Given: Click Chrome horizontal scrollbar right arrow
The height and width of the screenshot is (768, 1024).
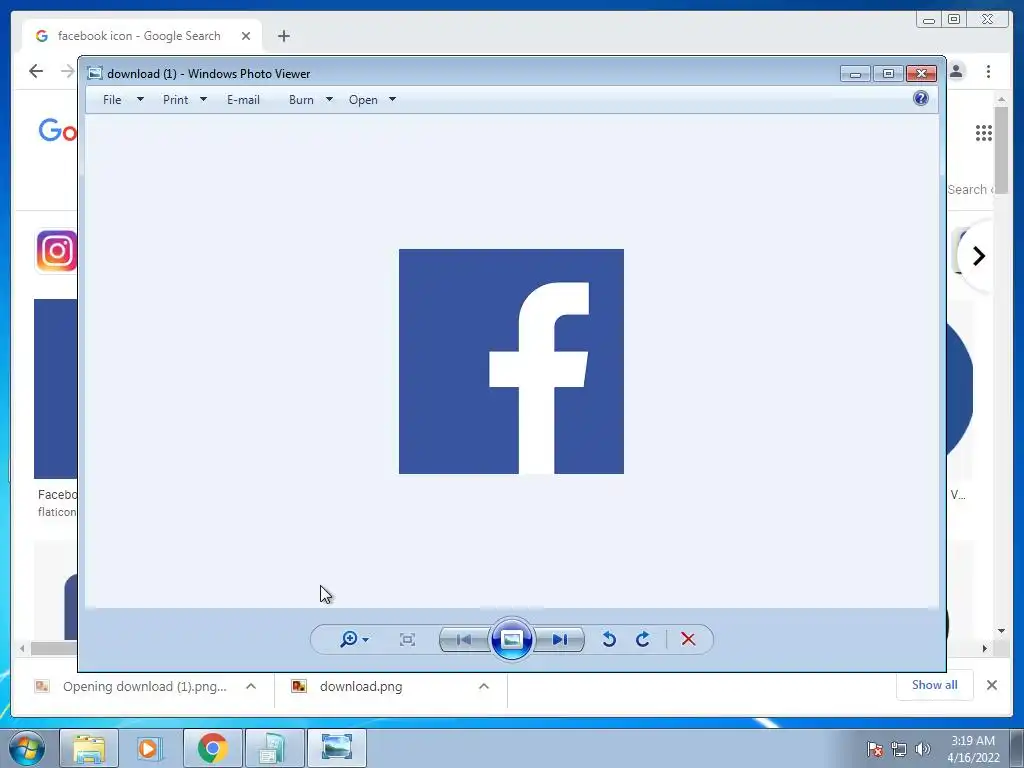Looking at the screenshot, I should click(x=985, y=648).
